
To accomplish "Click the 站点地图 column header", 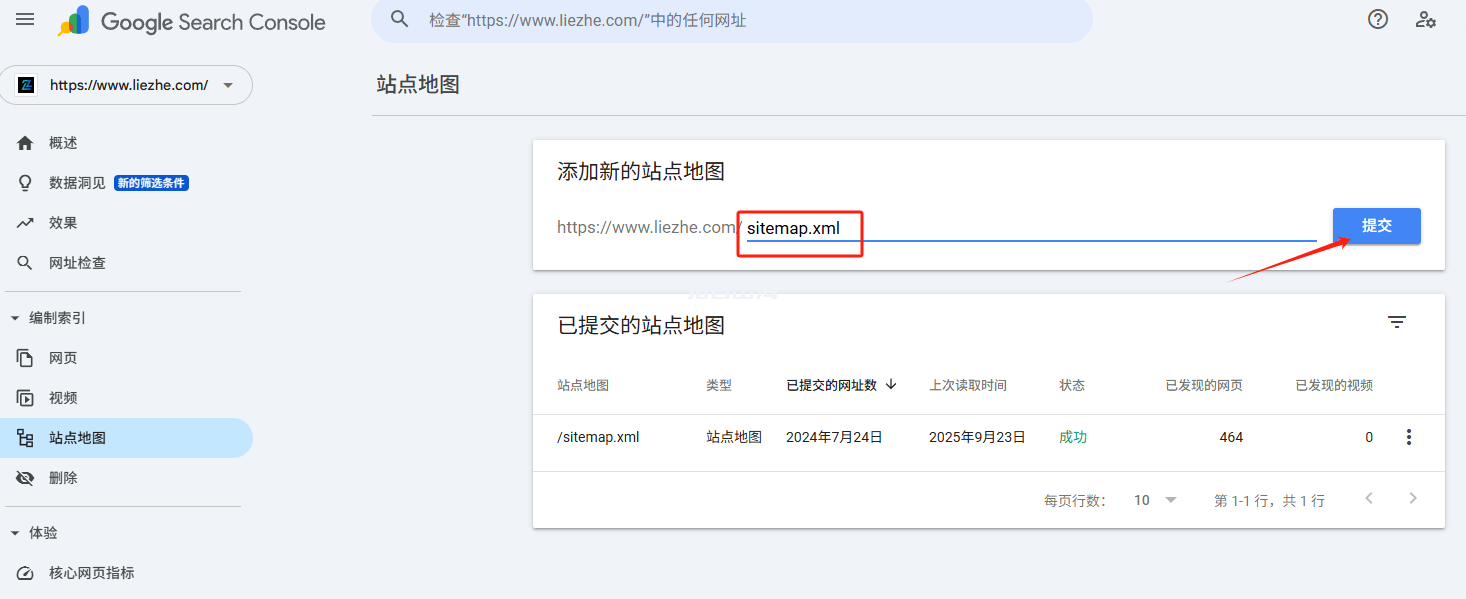I will tap(583, 385).
